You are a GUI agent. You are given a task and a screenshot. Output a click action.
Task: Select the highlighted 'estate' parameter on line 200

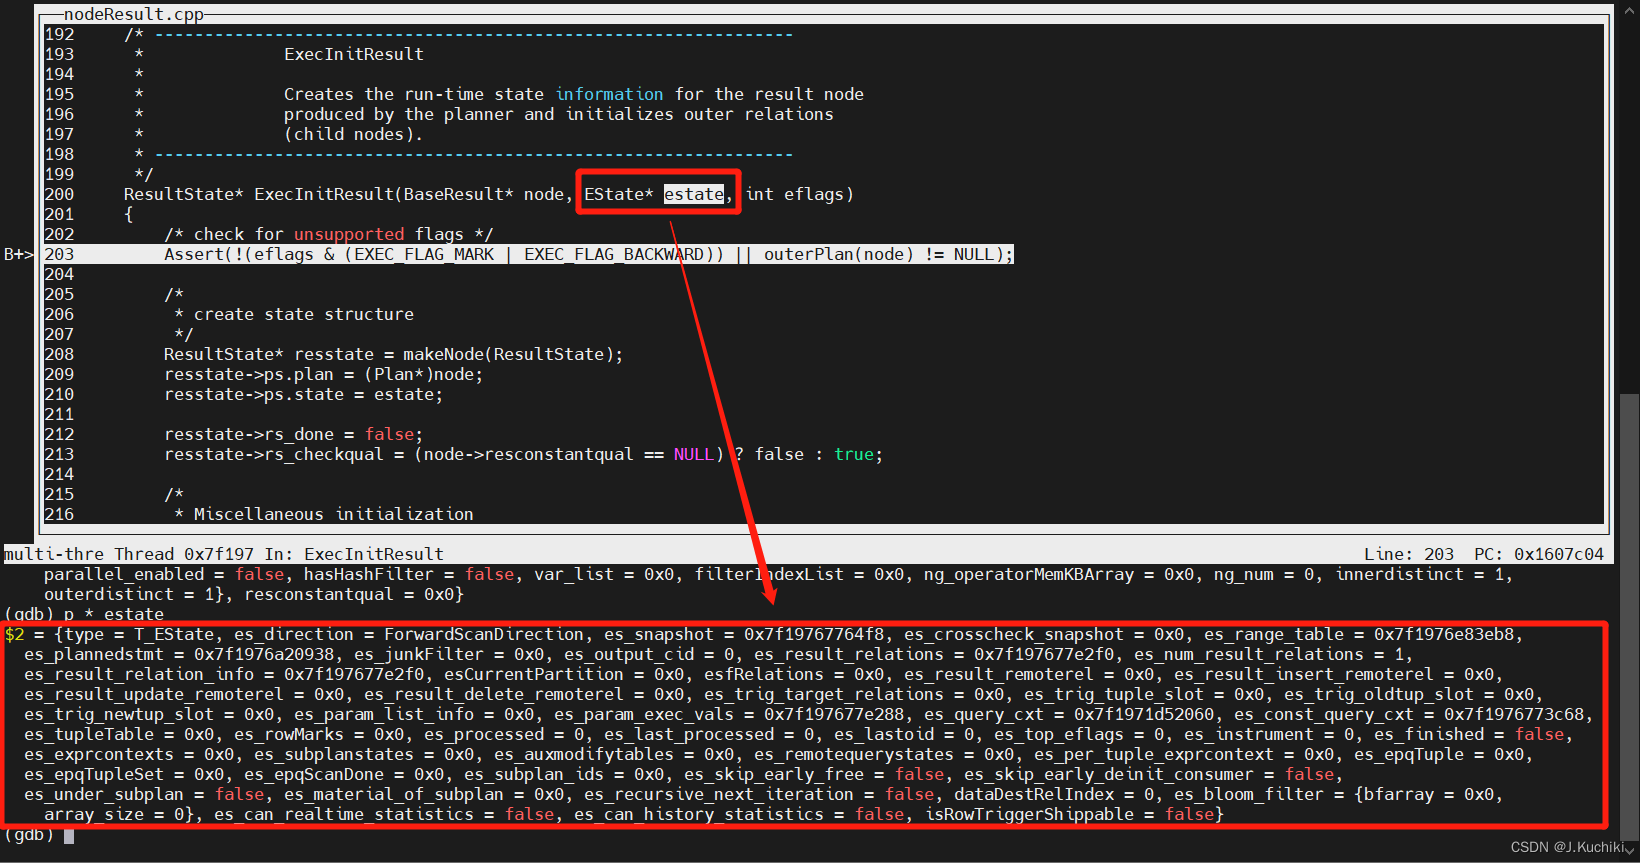(694, 194)
